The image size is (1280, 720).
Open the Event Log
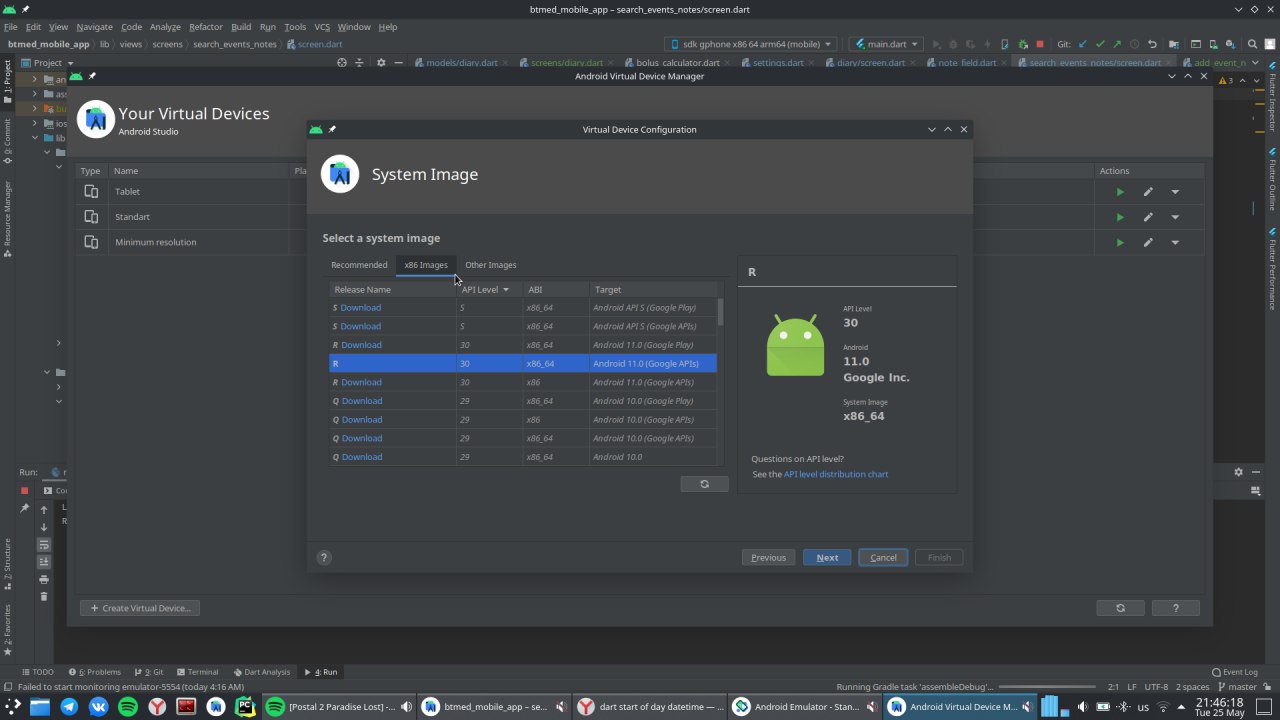(1234, 672)
